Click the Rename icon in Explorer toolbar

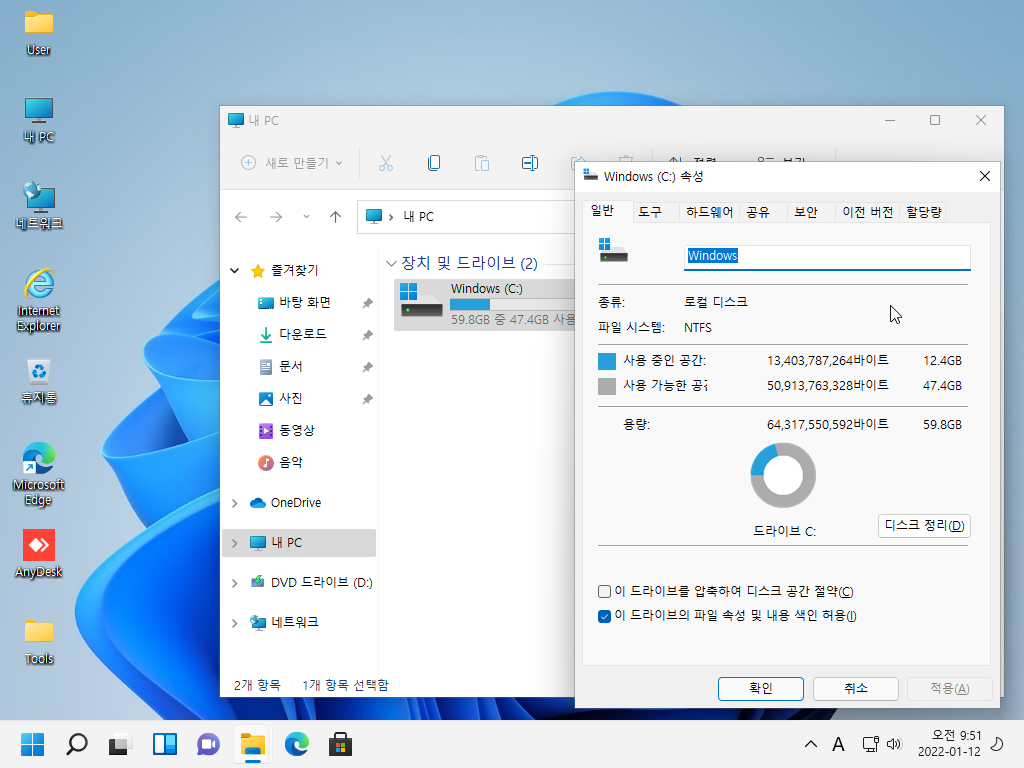(x=530, y=163)
